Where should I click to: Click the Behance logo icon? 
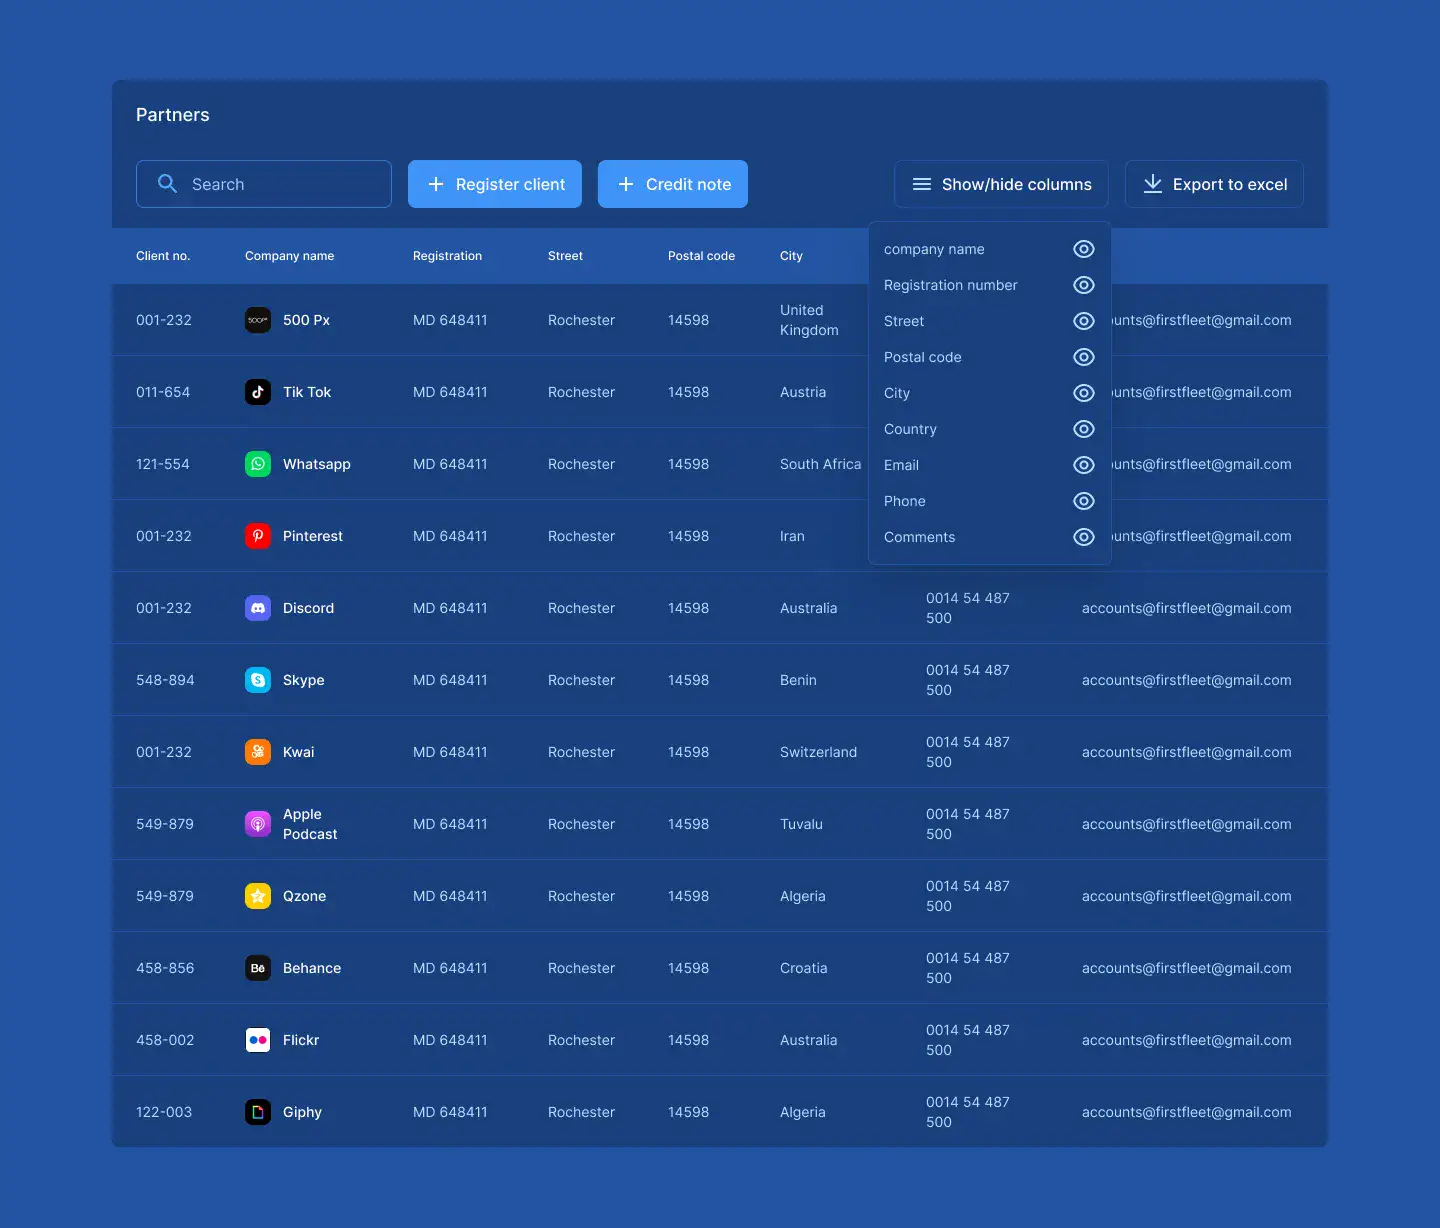(x=258, y=968)
